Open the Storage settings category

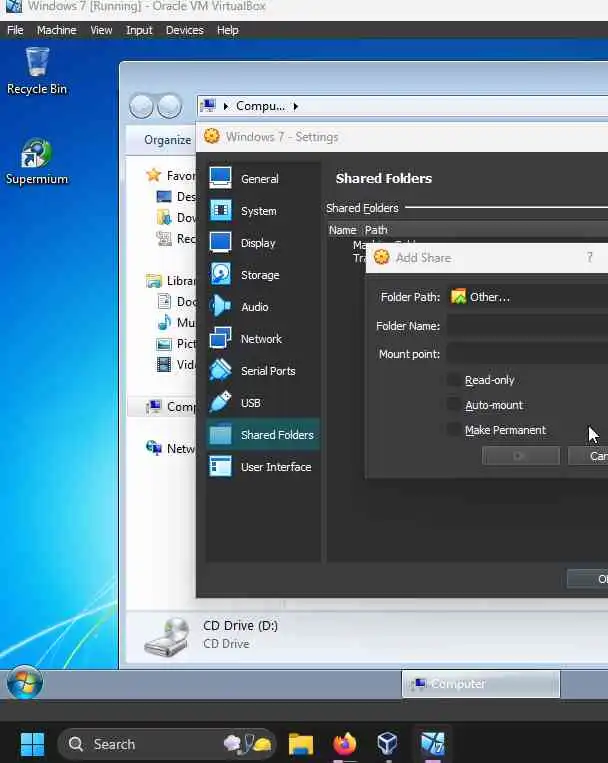(263, 275)
